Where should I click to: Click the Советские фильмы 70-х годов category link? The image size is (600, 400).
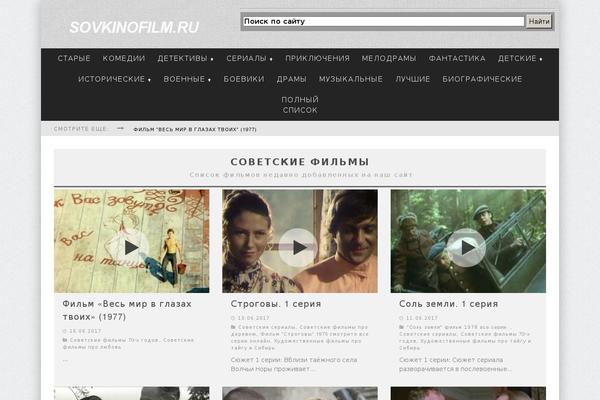pyautogui.click(x=115, y=340)
